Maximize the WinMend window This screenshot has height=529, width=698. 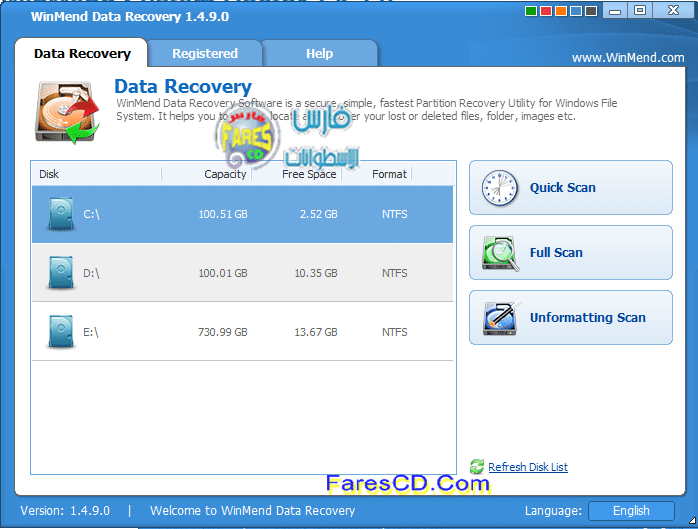click(x=640, y=10)
